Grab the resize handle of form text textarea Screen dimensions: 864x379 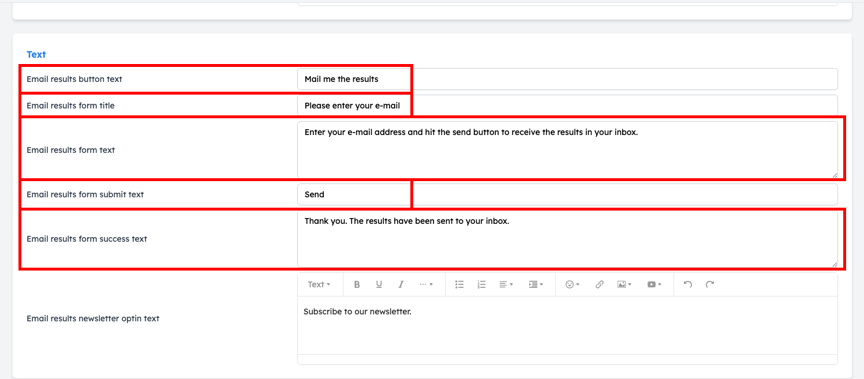click(834, 175)
